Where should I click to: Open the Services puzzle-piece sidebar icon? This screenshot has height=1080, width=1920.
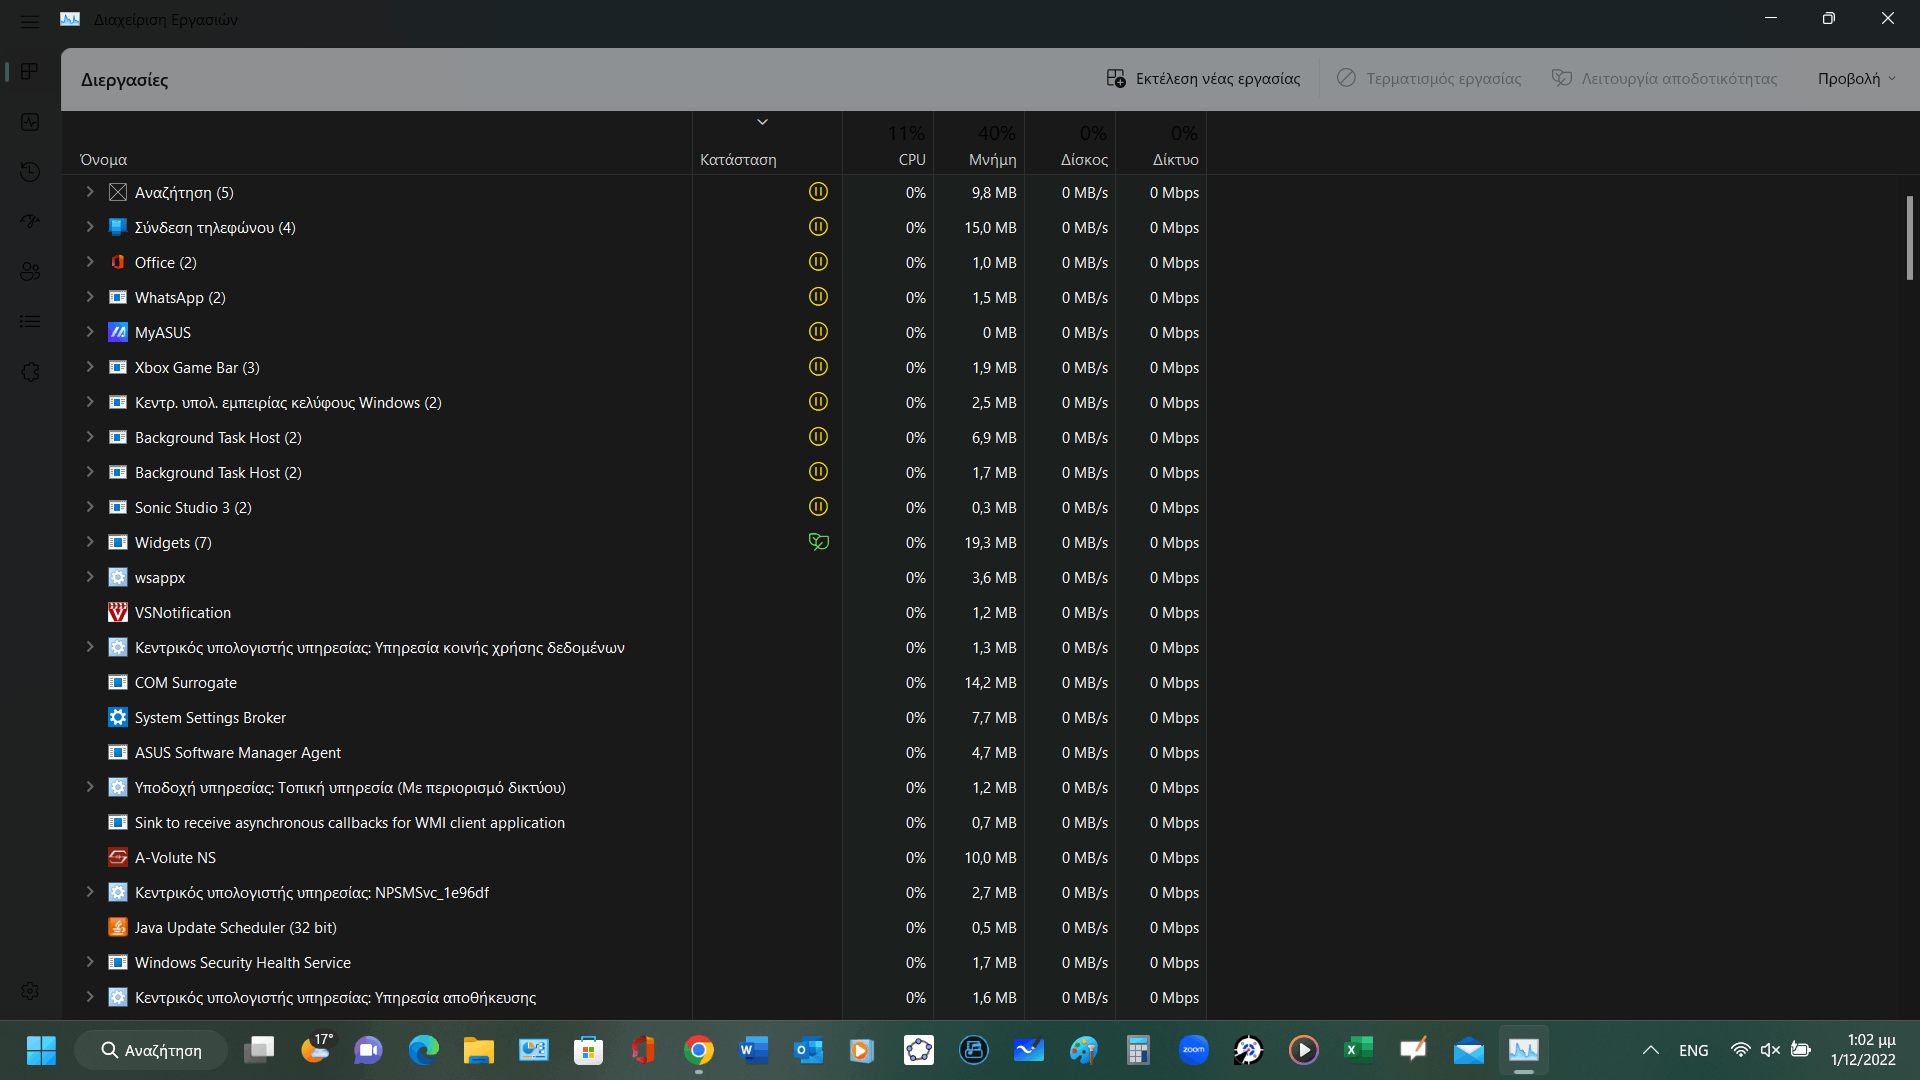tap(30, 372)
